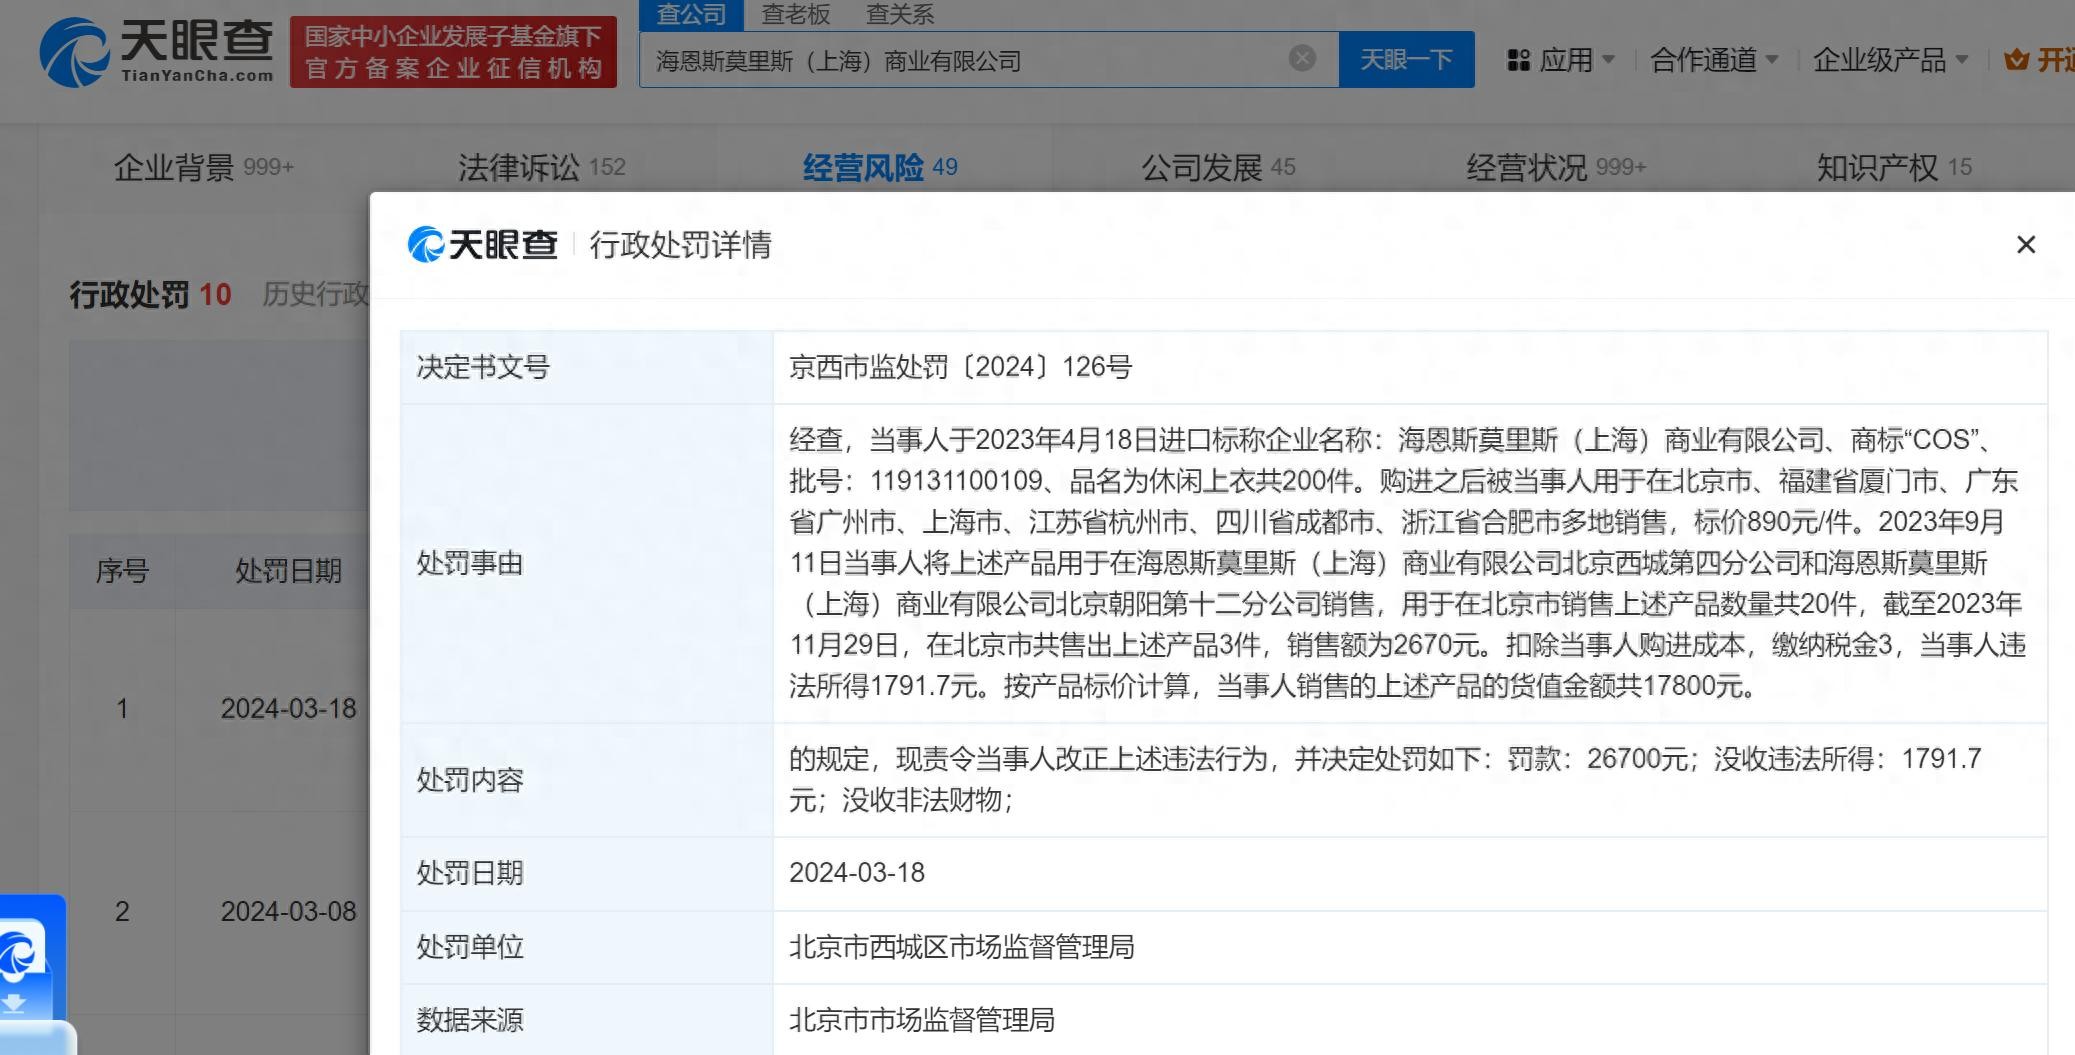Select penalty row dated 2024-03-08

(288, 911)
